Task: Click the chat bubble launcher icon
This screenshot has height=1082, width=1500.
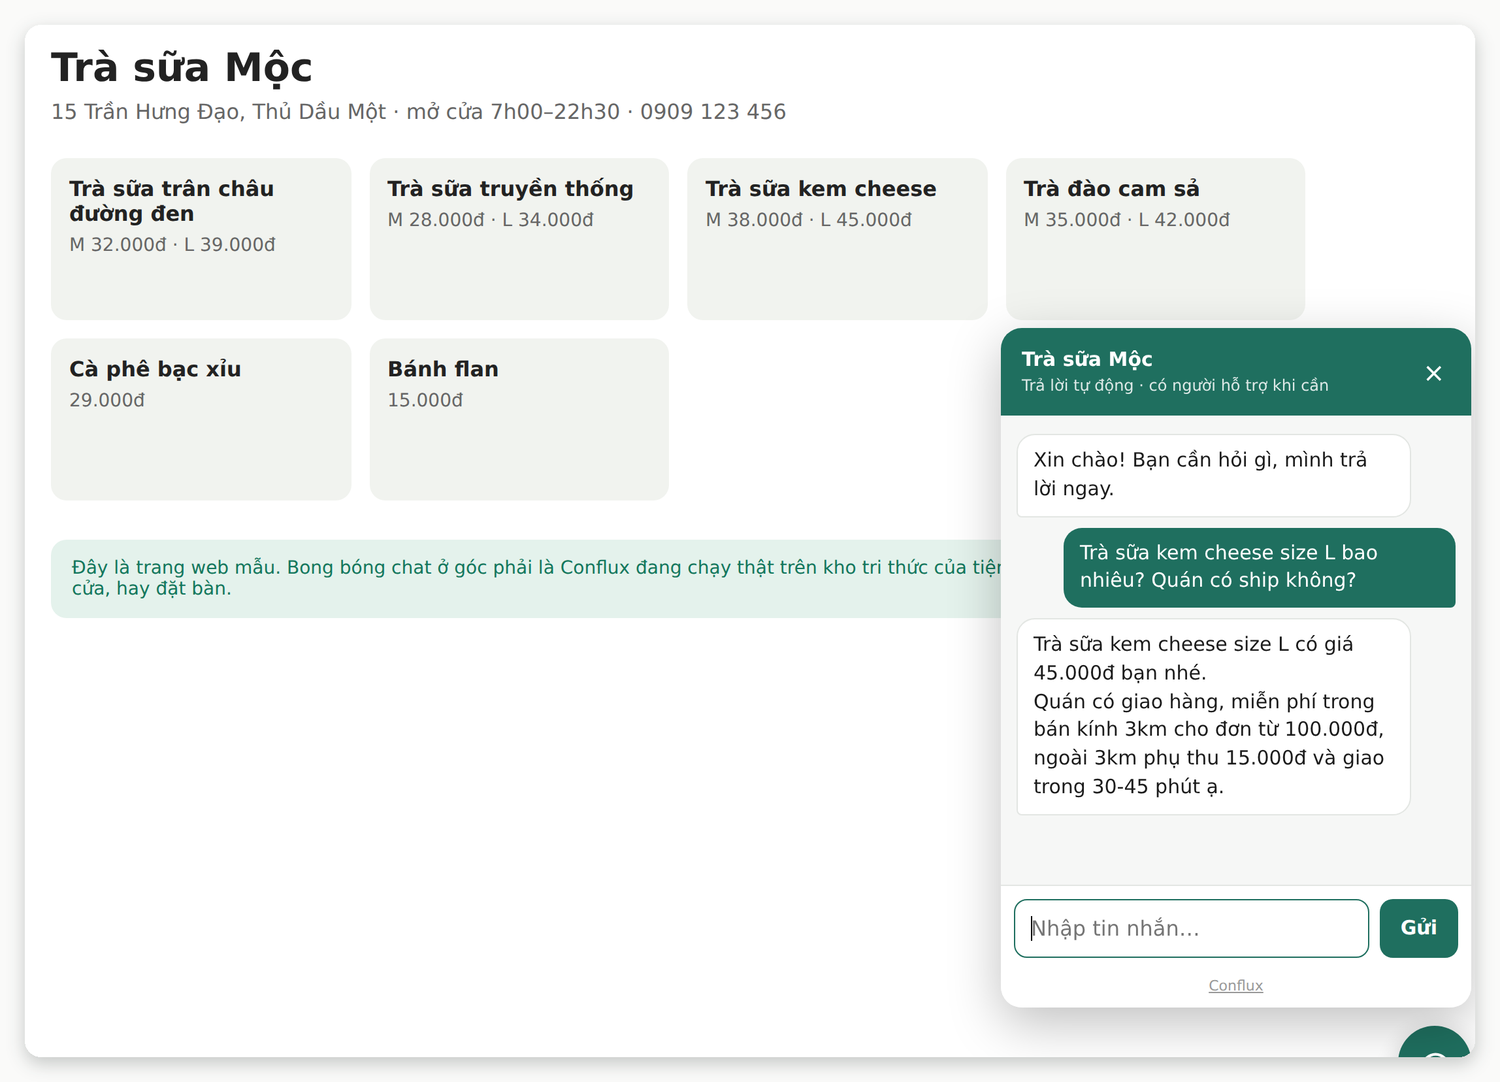Action: coord(1435,1044)
